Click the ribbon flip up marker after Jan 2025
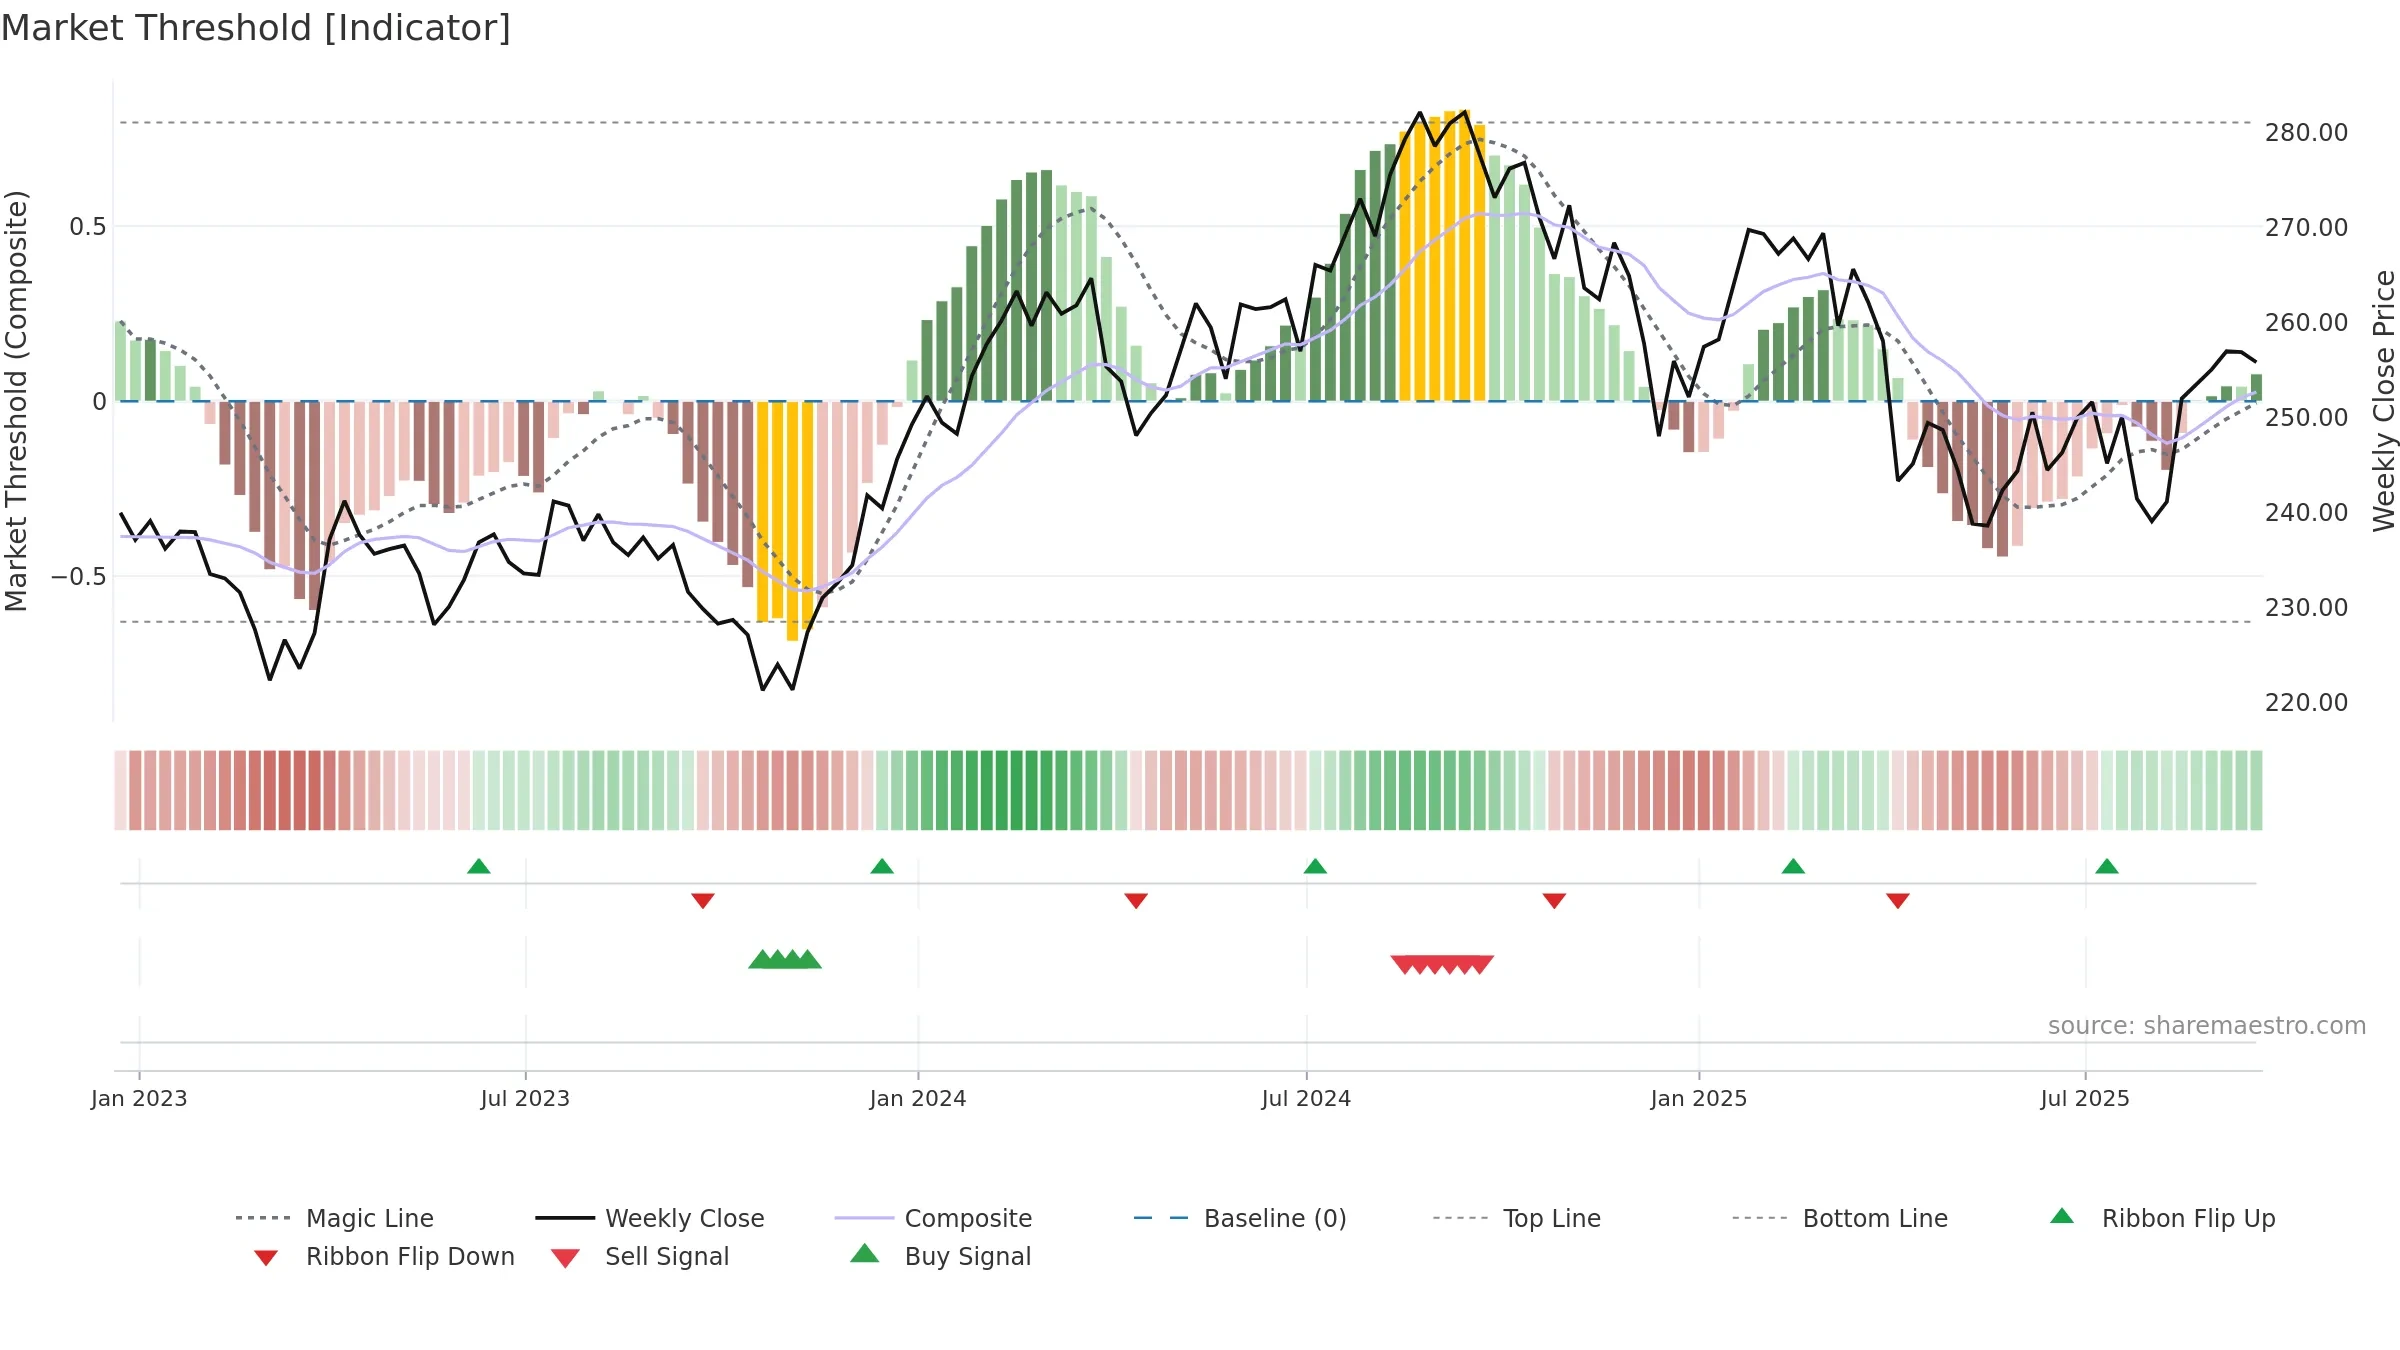This screenshot has width=2400, height=1350. point(1793,866)
